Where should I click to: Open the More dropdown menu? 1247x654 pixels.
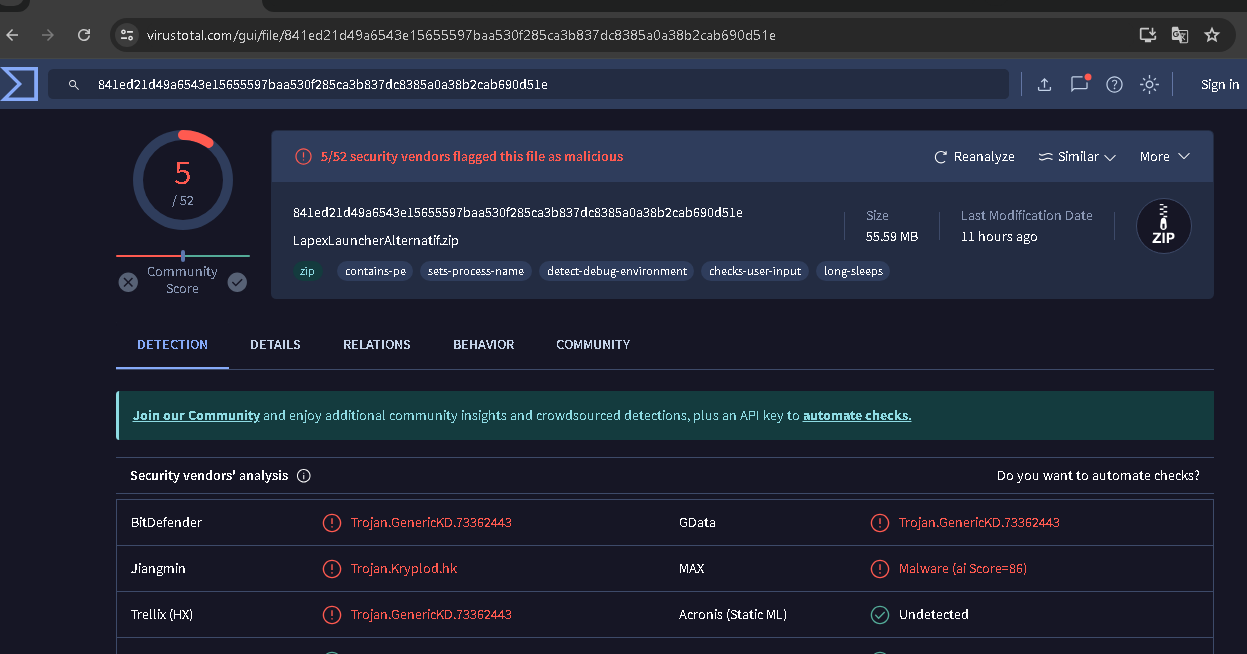click(1165, 157)
